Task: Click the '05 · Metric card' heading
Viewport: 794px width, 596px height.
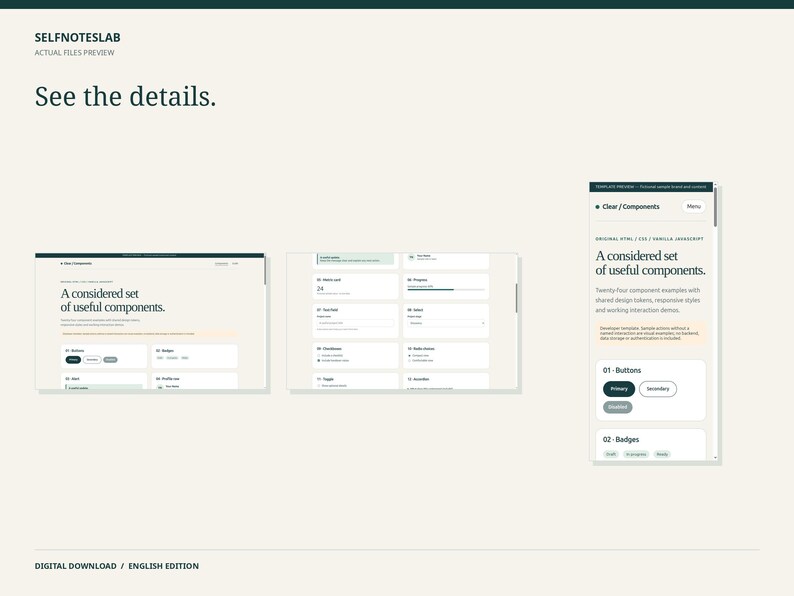Action: pyautogui.click(x=329, y=280)
